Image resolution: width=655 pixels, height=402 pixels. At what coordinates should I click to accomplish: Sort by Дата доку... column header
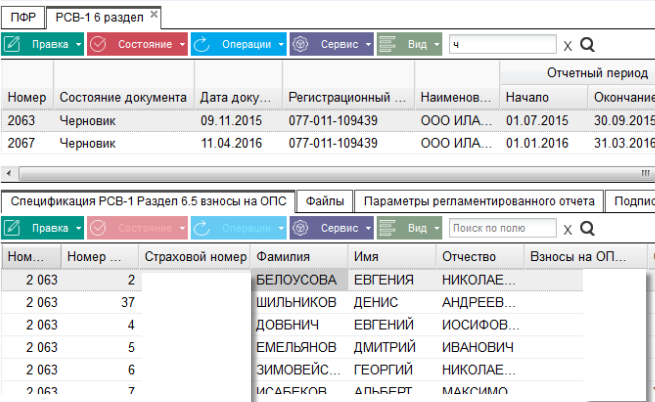point(238,97)
